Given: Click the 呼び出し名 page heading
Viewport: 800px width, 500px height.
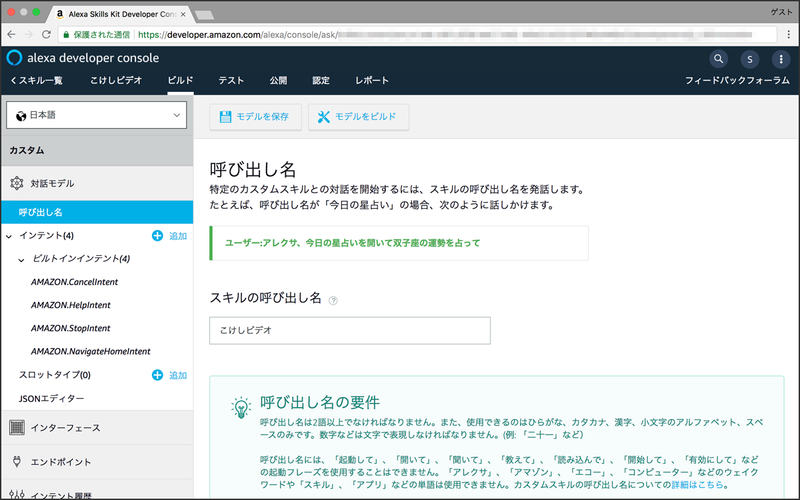Looking at the screenshot, I should (253, 169).
